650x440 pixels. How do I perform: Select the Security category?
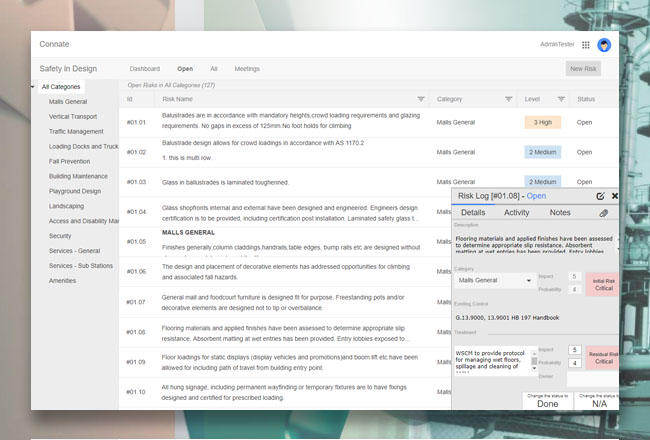[x=60, y=236]
